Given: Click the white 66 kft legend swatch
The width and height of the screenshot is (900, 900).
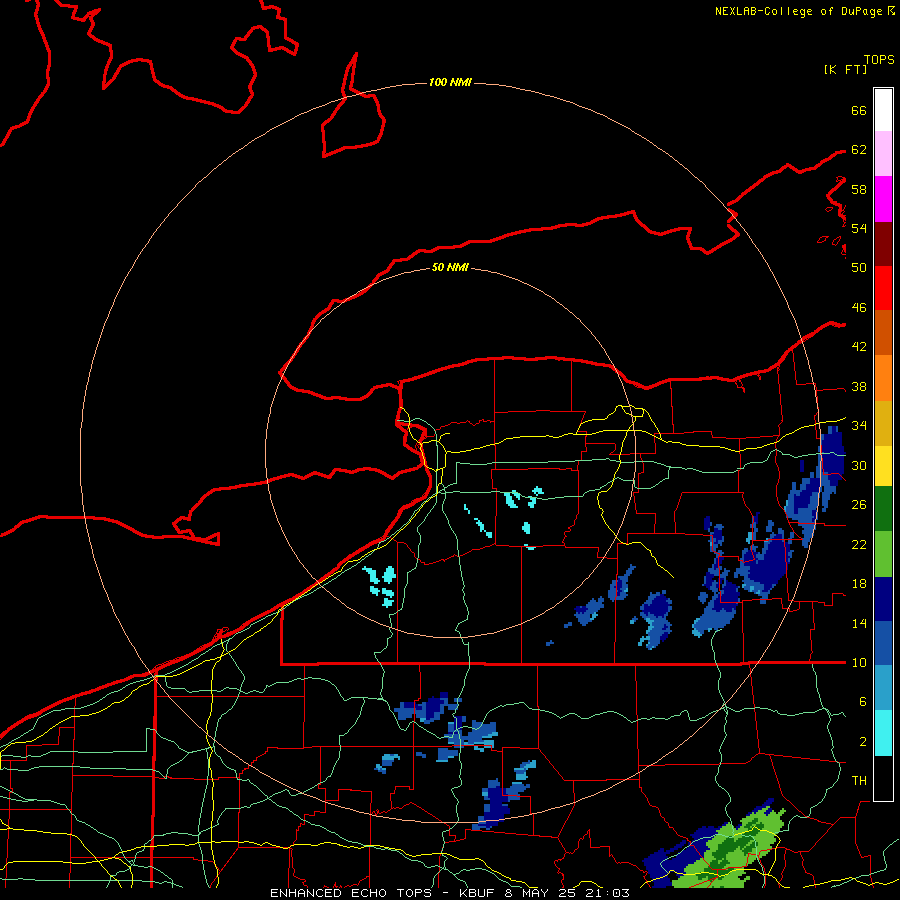Looking at the screenshot, I should (883, 110).
